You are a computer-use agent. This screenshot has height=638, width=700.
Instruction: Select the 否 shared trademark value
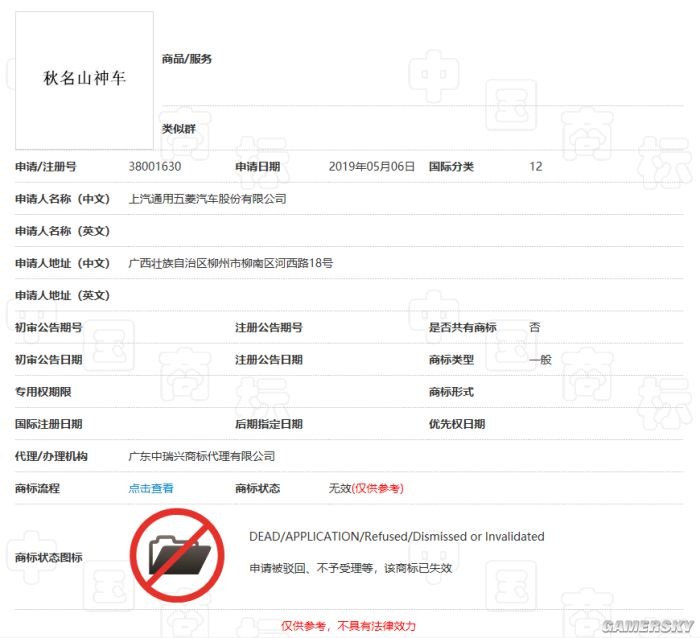(x=535, y=327)
